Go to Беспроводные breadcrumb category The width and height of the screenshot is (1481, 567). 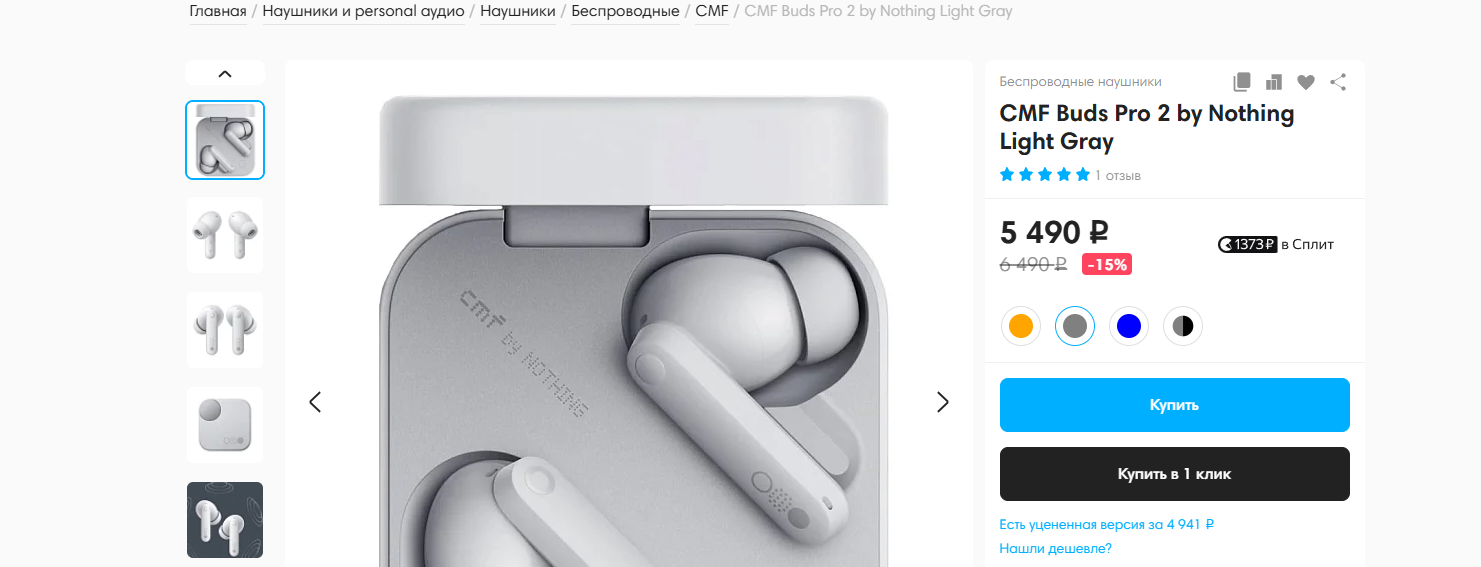625,12
